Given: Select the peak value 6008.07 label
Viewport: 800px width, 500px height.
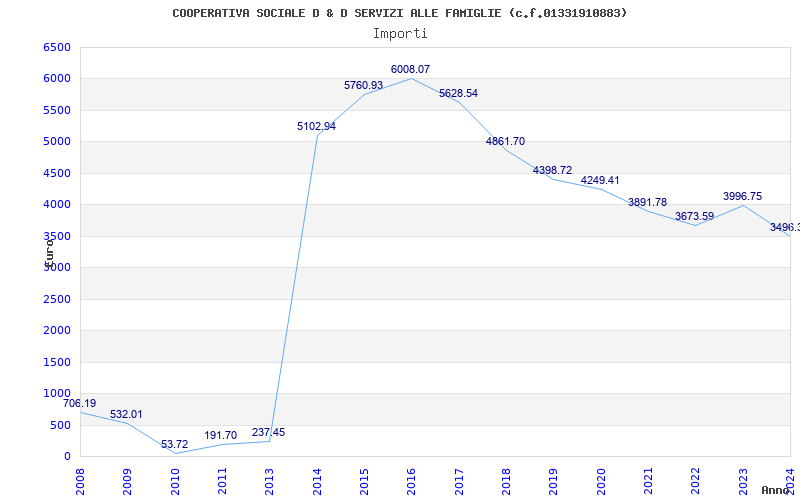Looking at the screenshot, I should click(x=411, y=69).
